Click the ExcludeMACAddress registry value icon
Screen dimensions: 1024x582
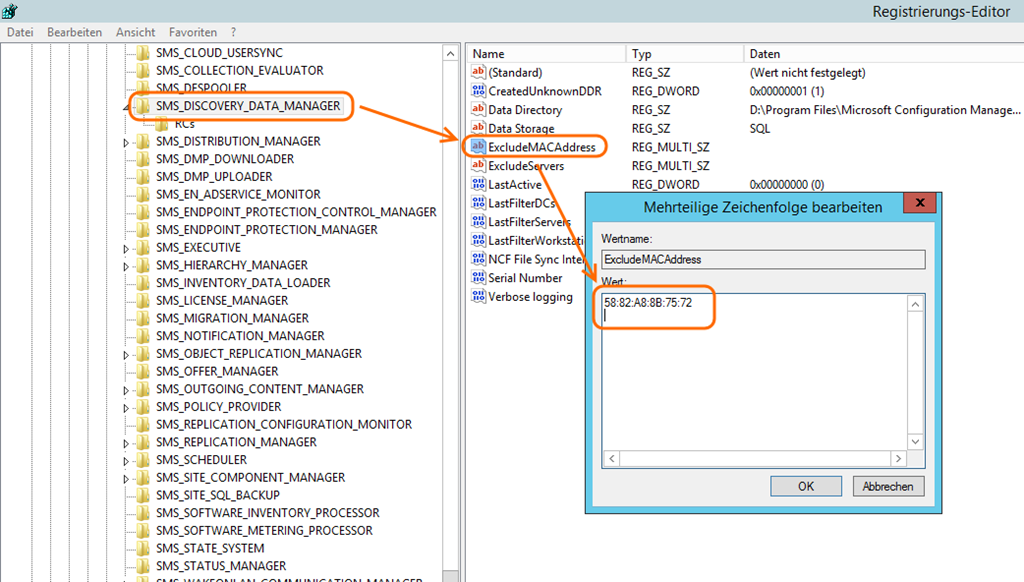click(478, 147)
